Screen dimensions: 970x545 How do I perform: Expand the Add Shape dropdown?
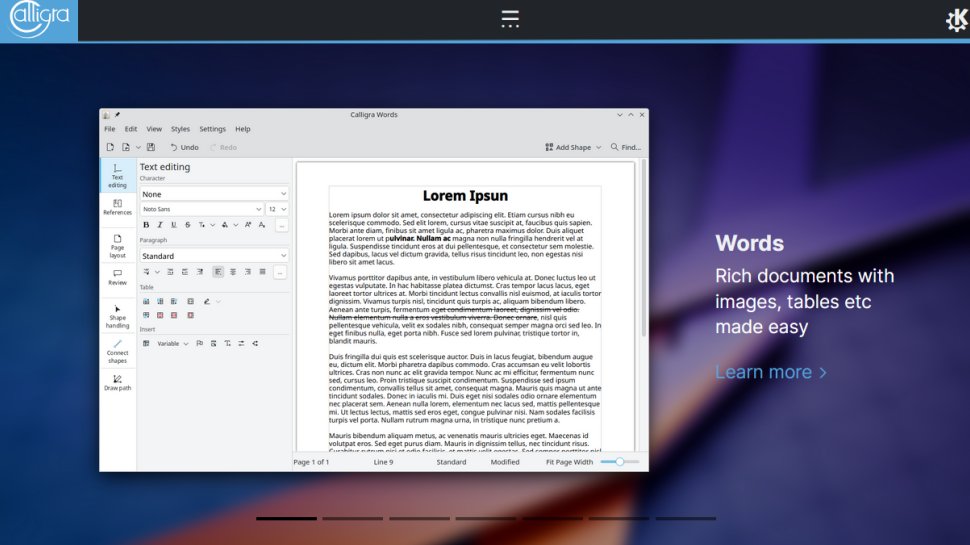coord(598,147)
